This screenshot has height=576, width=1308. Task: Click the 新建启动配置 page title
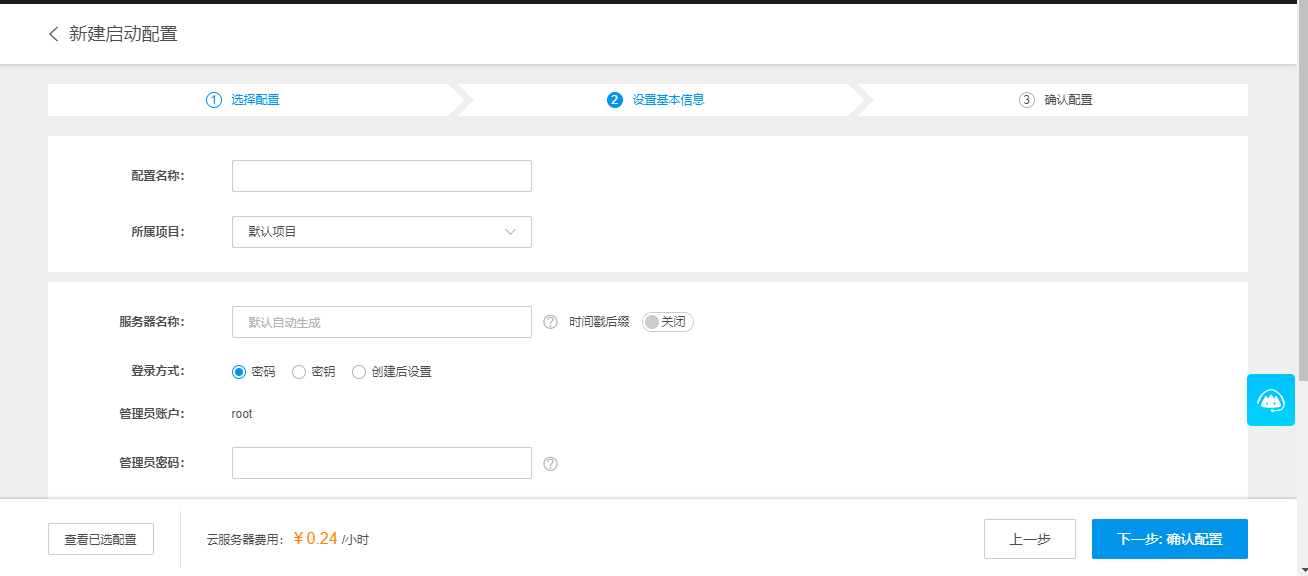(123, 34)
